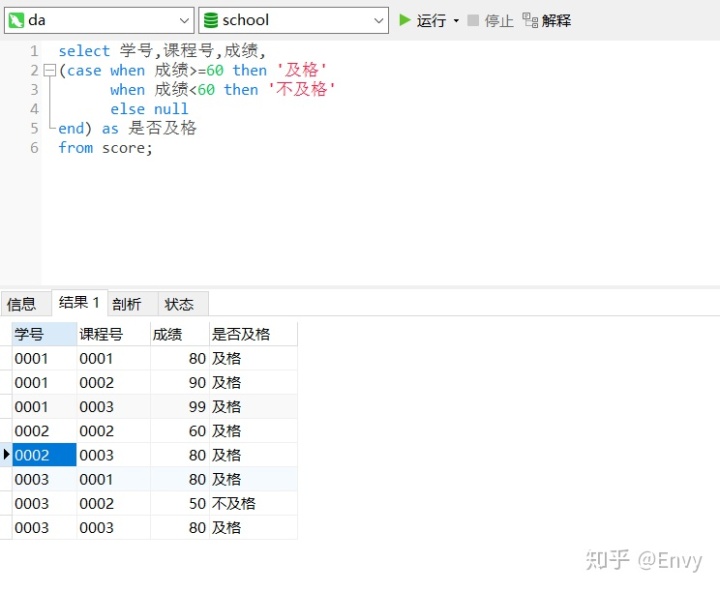Click the 是否及格 column header
The height and width of the screenshot is (592, 720).
253,334
